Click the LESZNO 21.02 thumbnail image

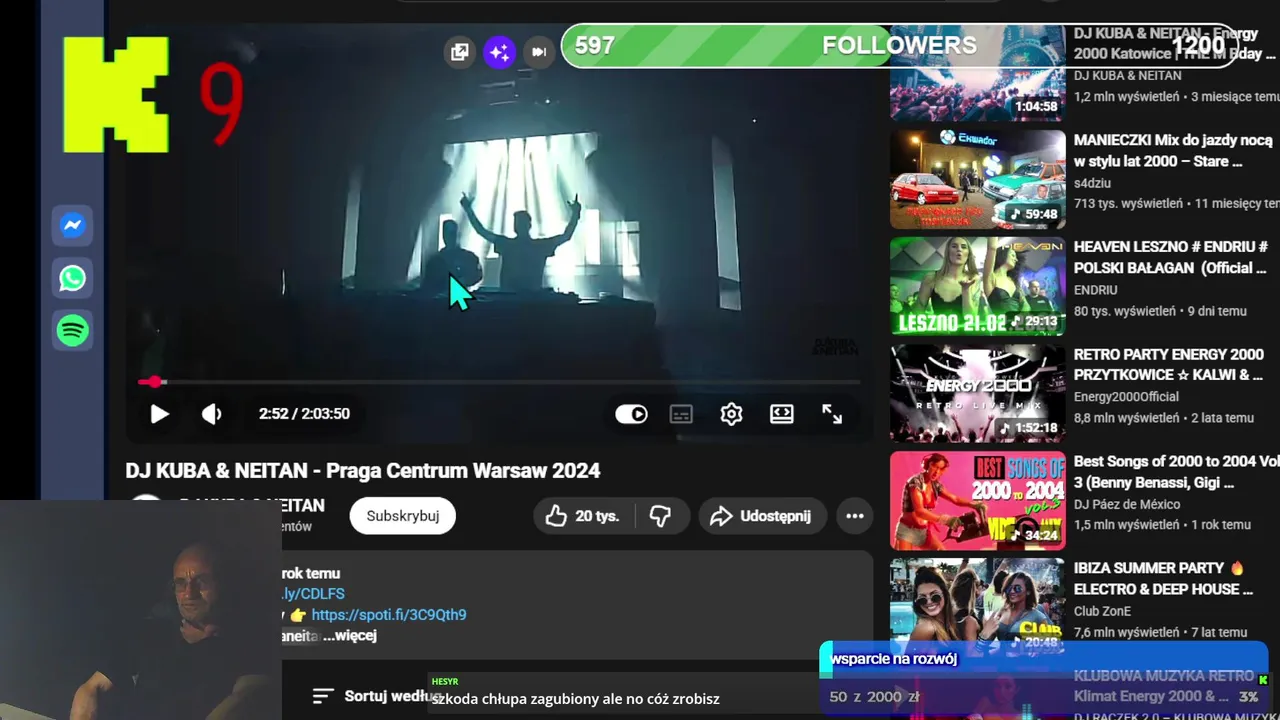[x=977, y=286]
